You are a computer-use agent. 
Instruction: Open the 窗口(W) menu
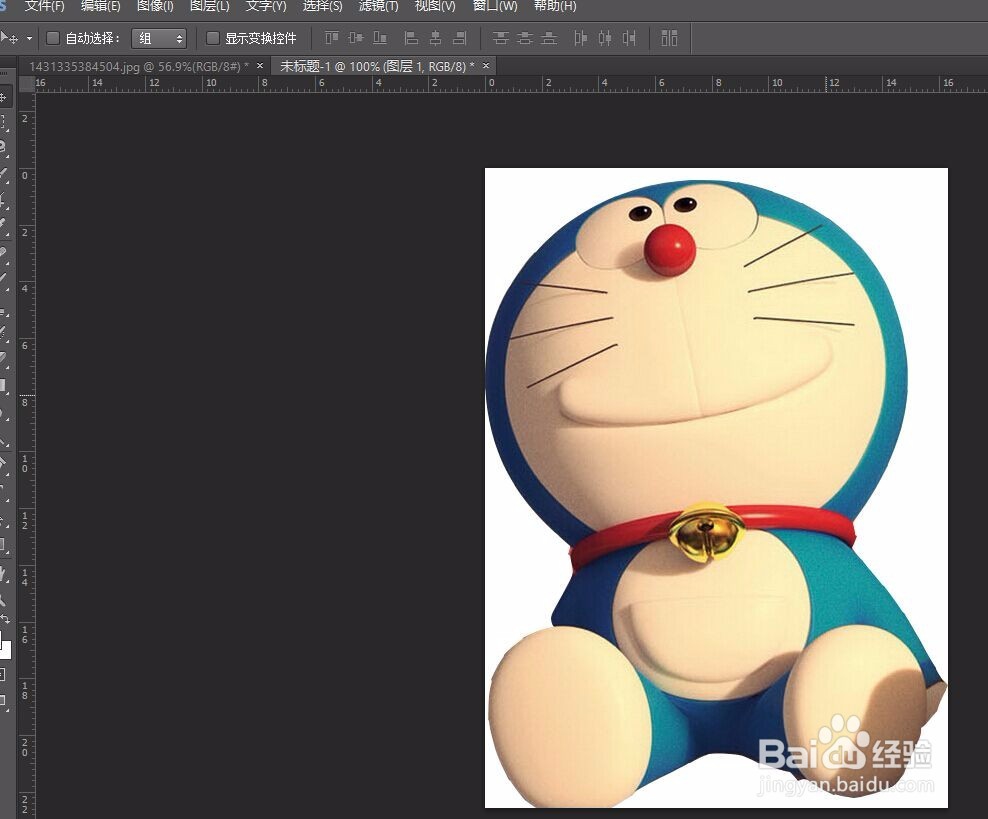pyautogui.click(x=495, y=6)
